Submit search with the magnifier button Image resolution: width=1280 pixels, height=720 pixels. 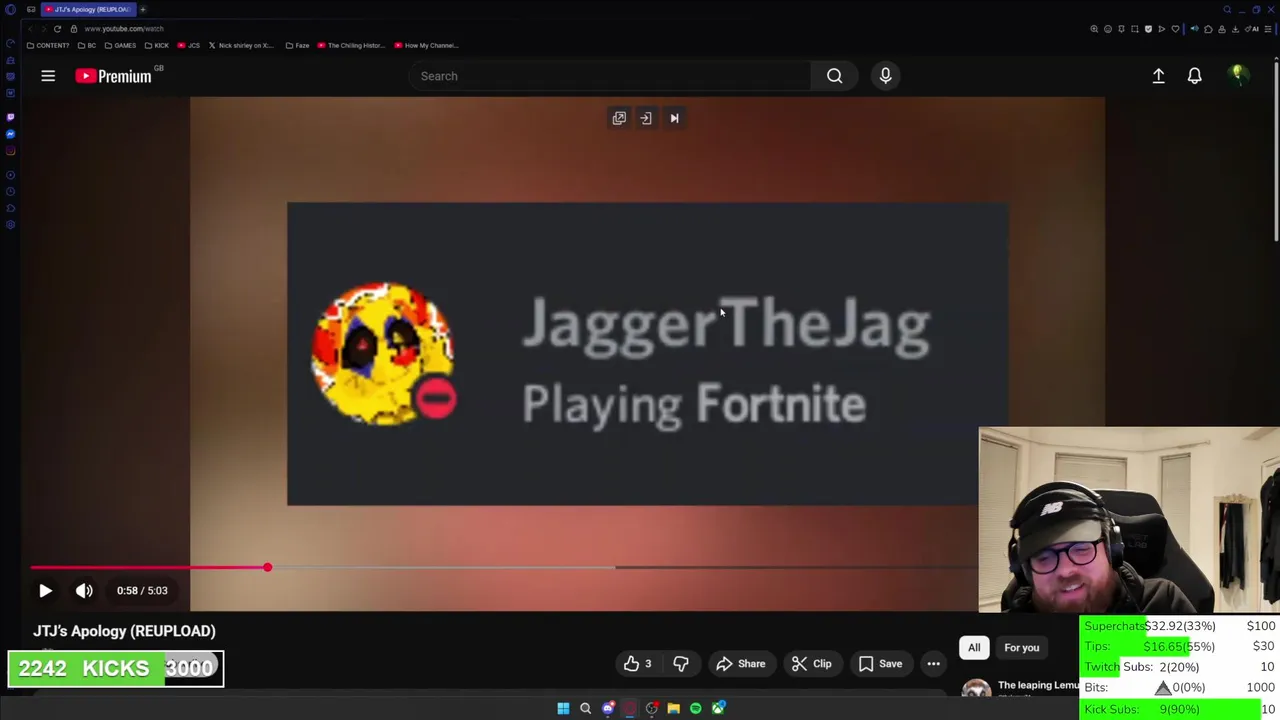pos(834,76)
